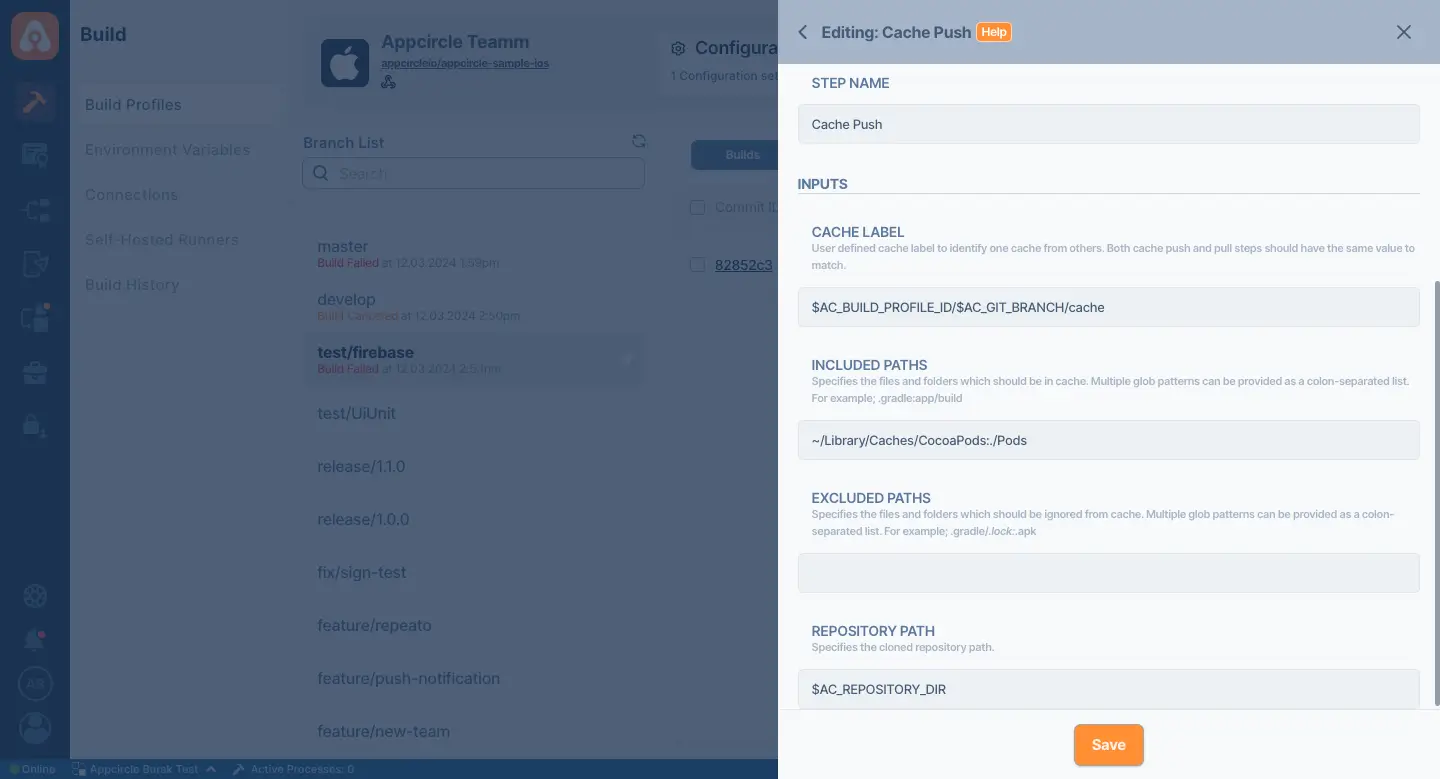Go to Build History menu item
This screenshot has height=779, width=1440.
(131, 285)
